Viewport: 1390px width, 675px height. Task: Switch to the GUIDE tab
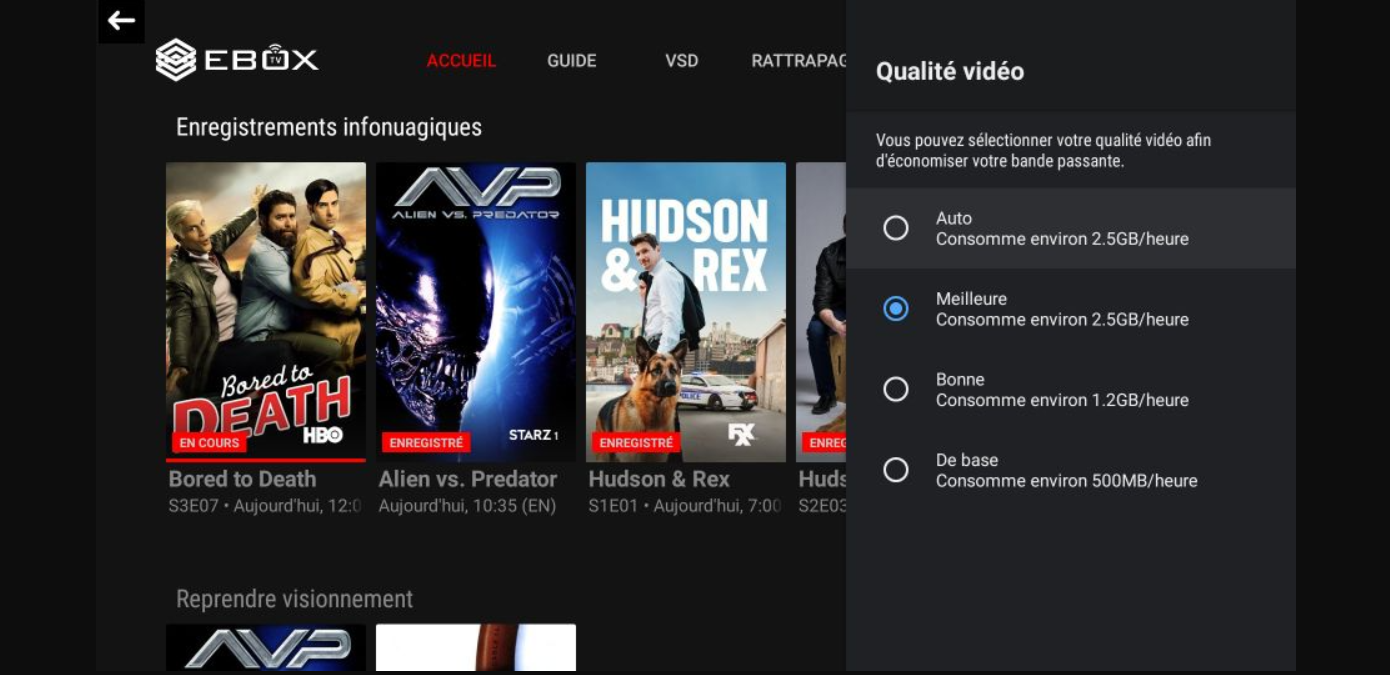(571, 60)
